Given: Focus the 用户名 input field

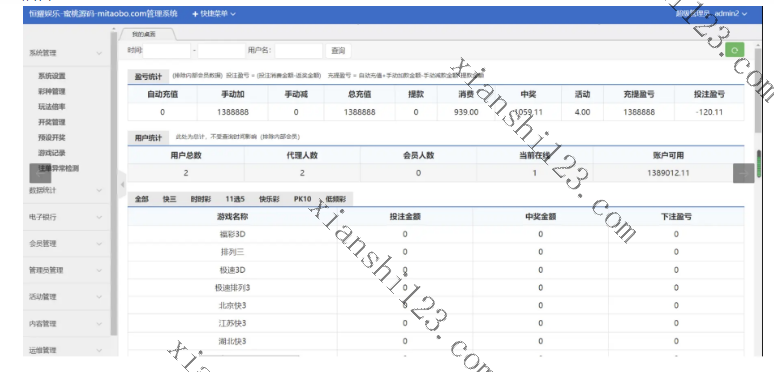Looking at the screenshot, I should tap(299, 50).
